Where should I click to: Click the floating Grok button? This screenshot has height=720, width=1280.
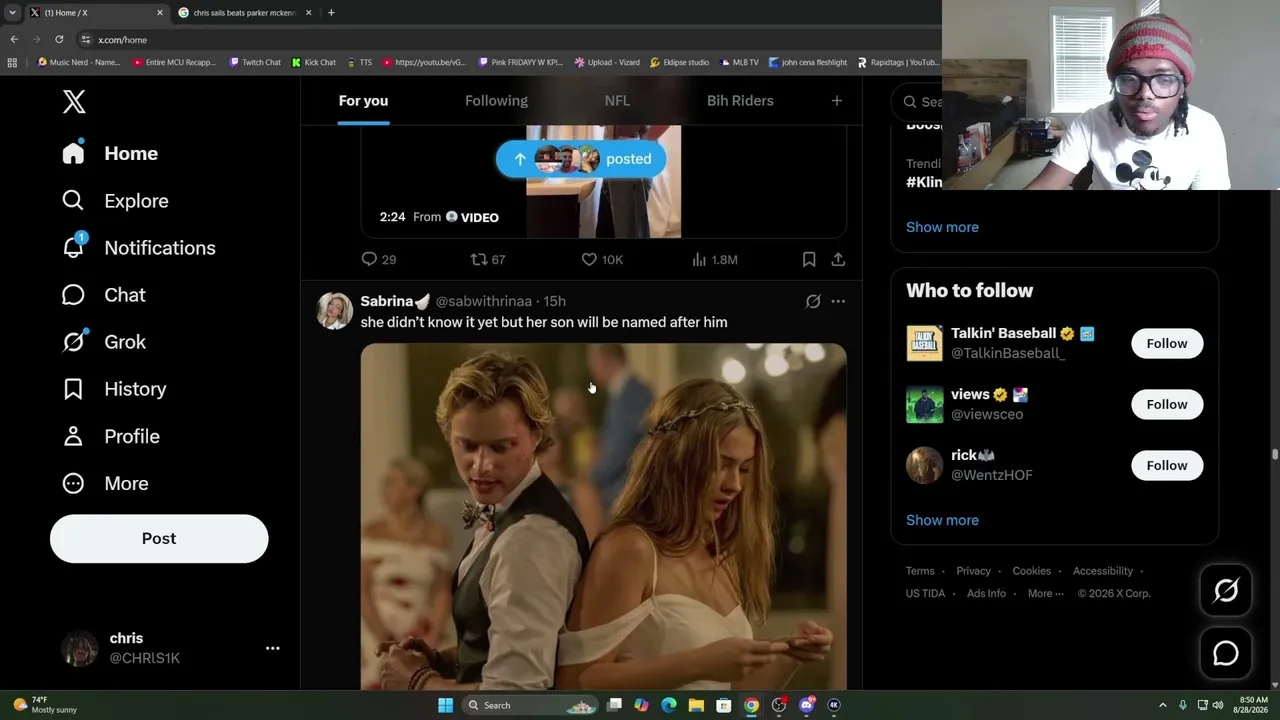point(1226,591)
